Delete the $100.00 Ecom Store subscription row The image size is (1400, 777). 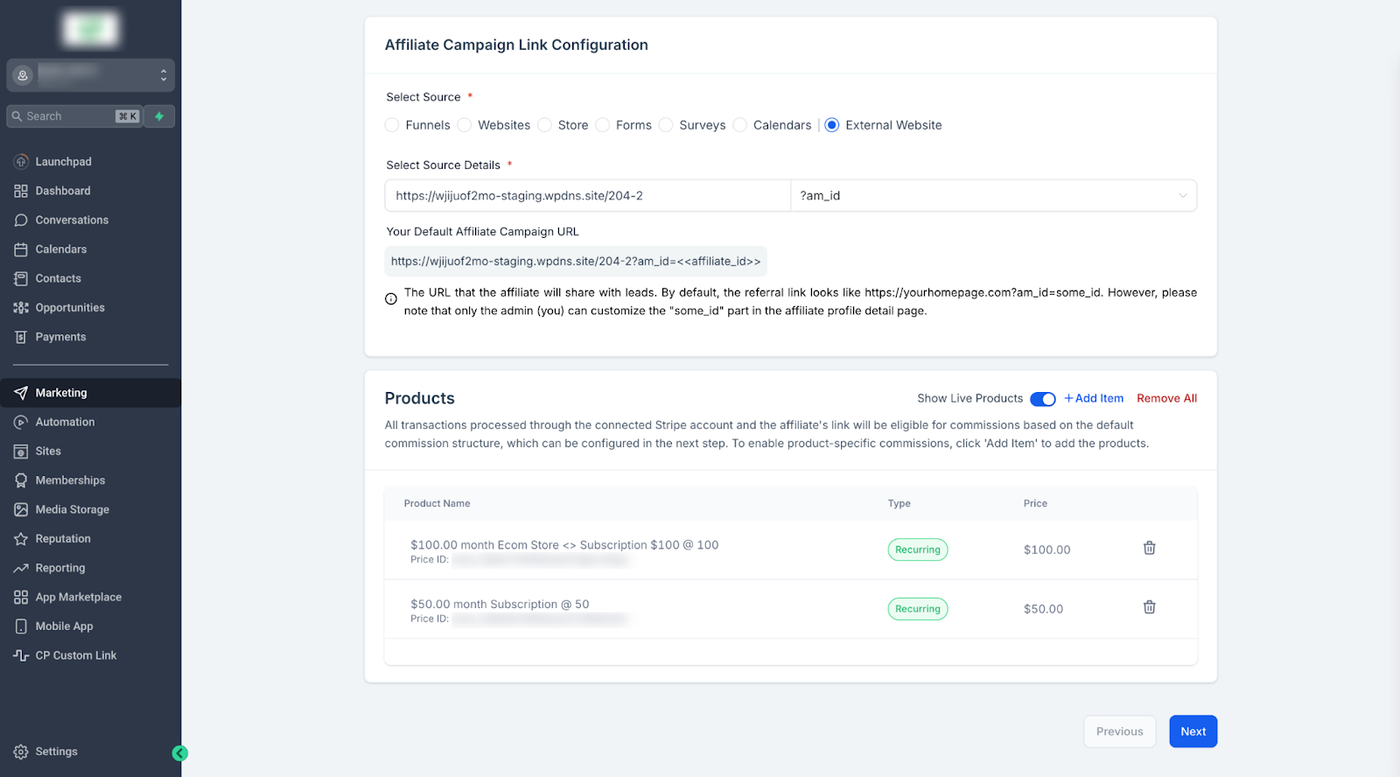coord(1149,548)
